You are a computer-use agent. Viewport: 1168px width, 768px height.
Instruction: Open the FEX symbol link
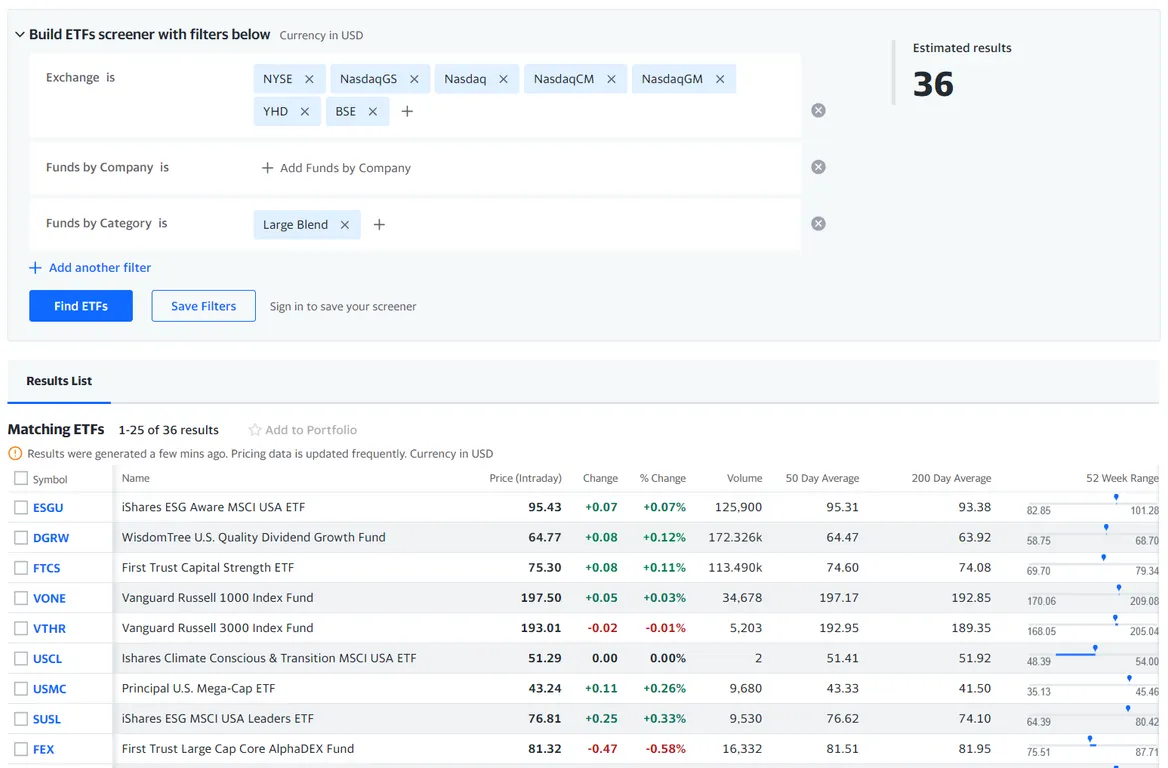[43, 749]
